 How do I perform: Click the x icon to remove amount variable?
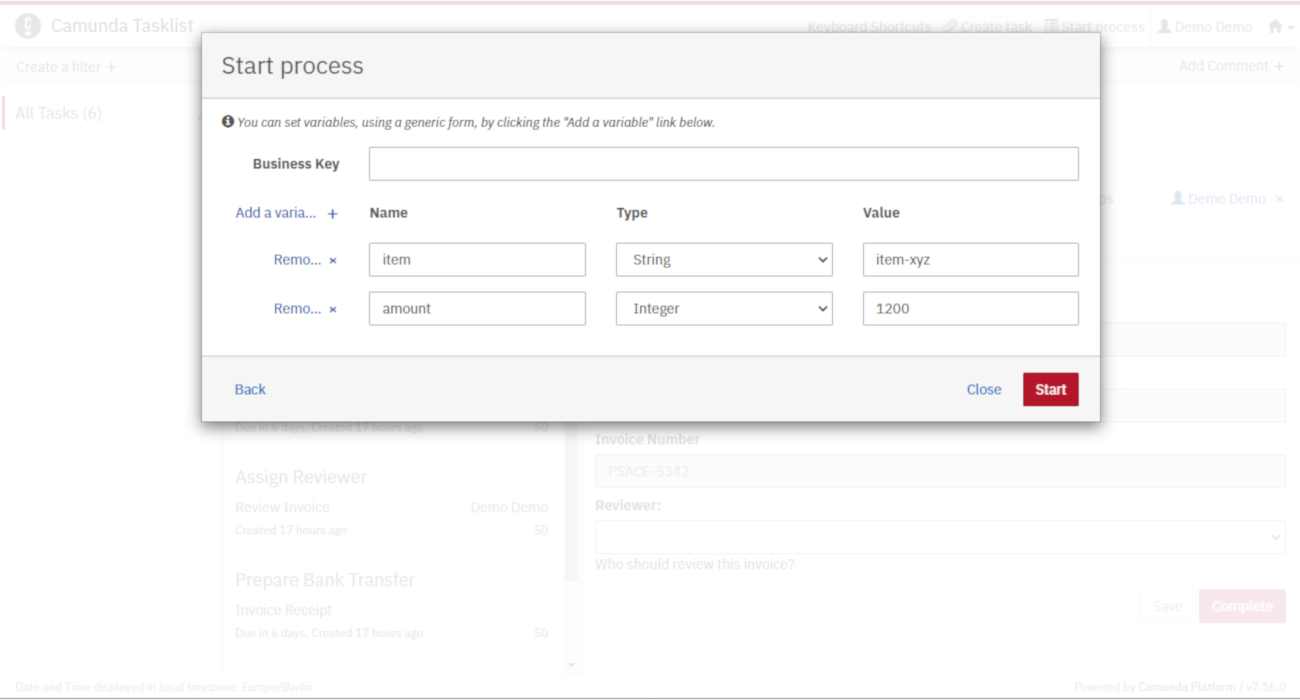pos(333,310)
